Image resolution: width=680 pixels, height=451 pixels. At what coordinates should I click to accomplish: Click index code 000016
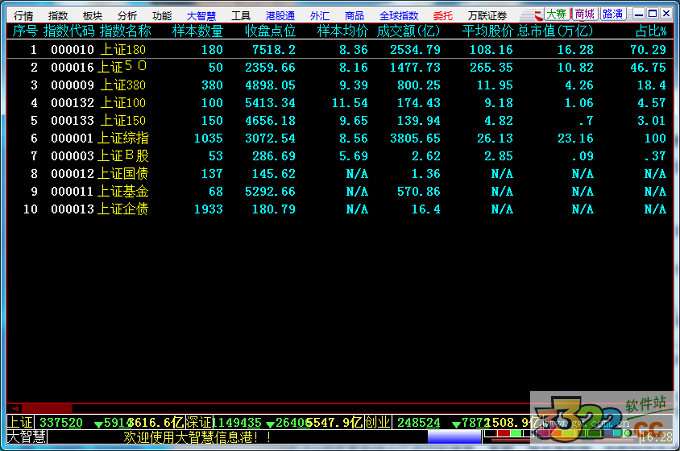tap(72, 68)
